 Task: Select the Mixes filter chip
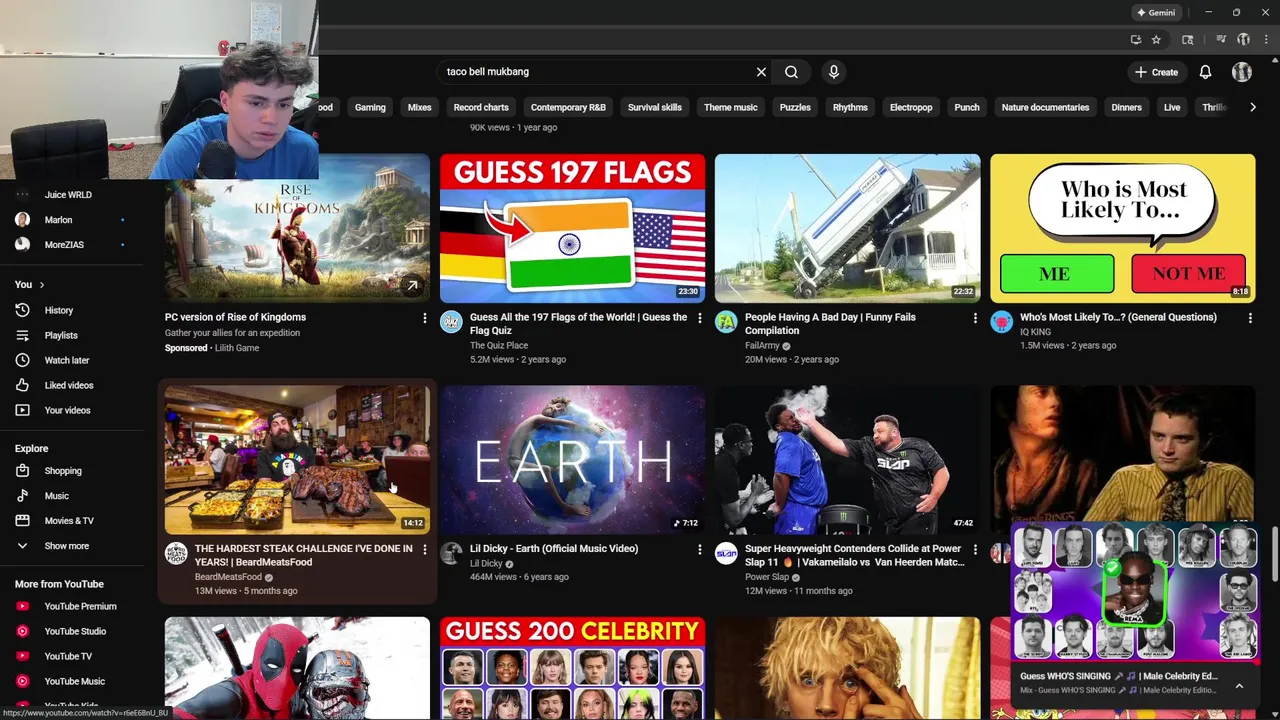tap(420, 107)
